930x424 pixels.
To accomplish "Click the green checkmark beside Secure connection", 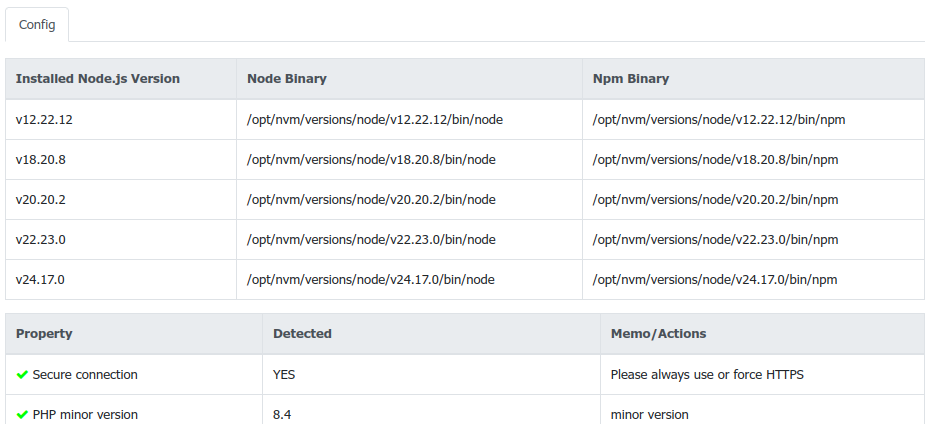I will pyautogui.click(x=23, y=375).
